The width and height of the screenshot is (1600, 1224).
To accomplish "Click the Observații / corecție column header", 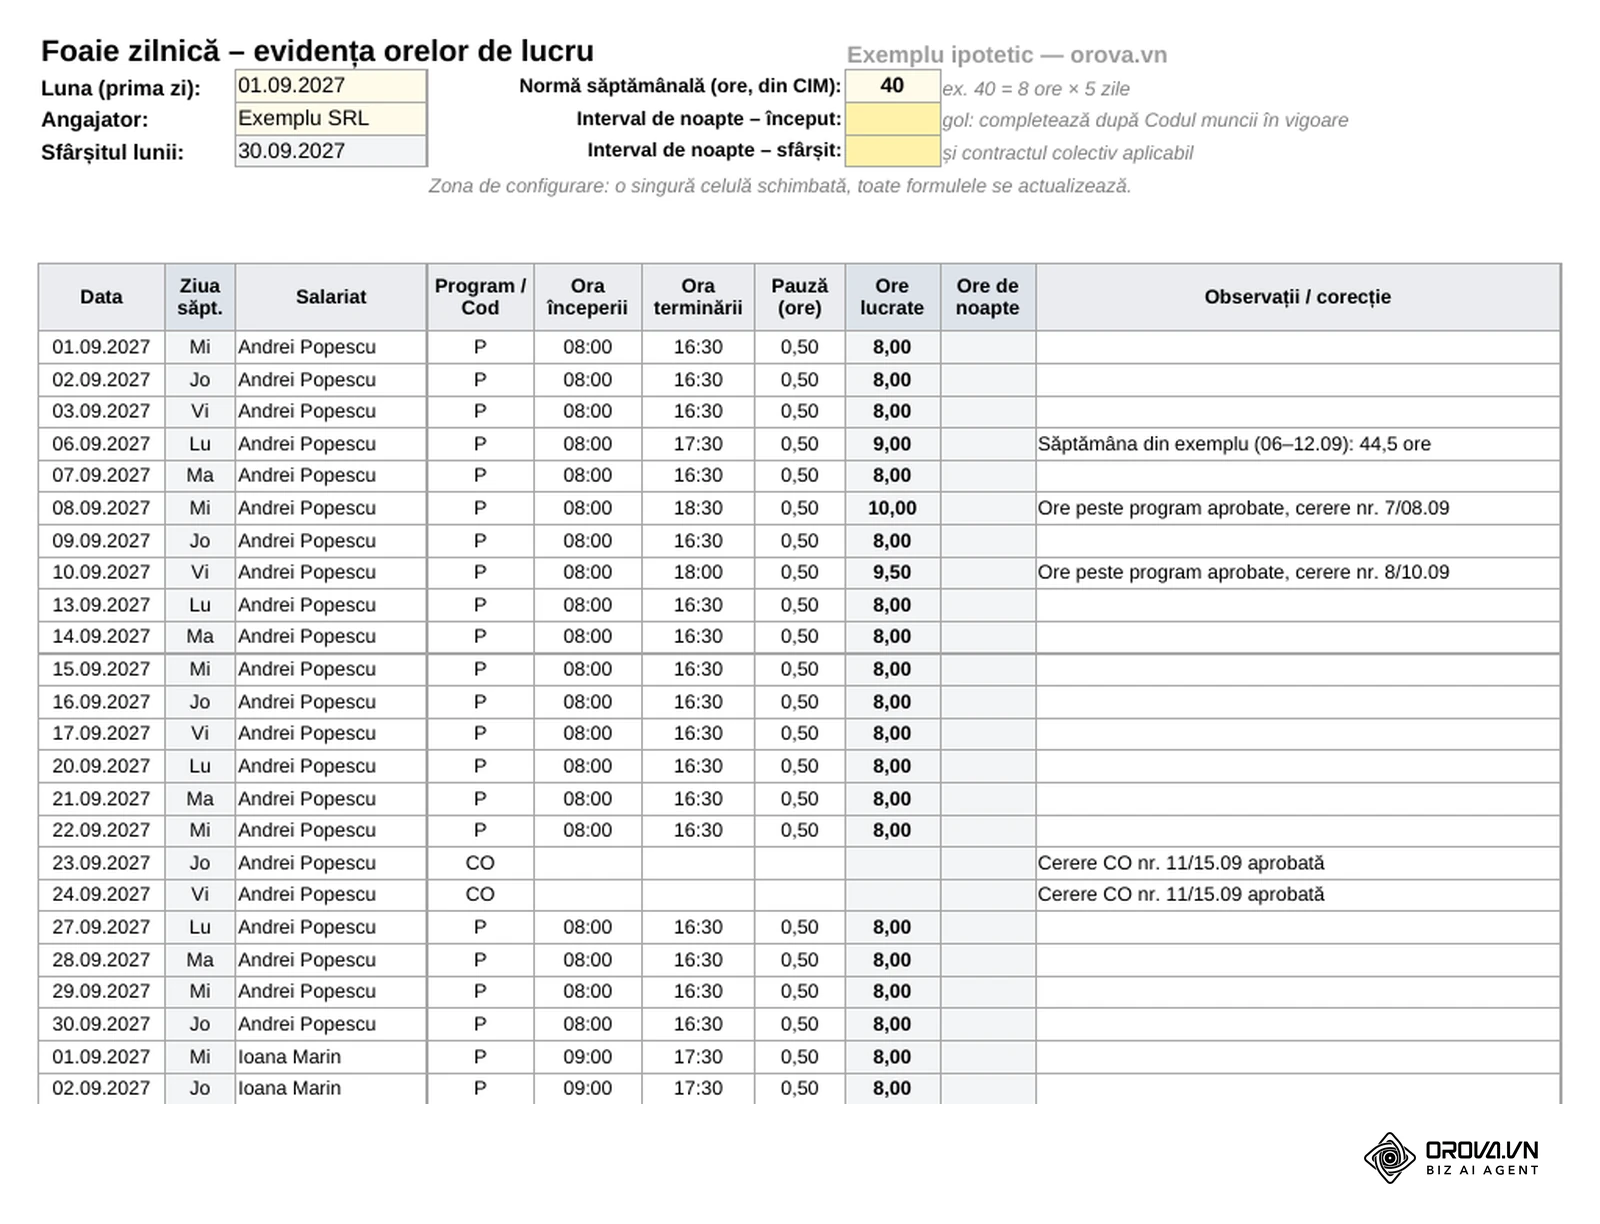I will coord(1298,297).
